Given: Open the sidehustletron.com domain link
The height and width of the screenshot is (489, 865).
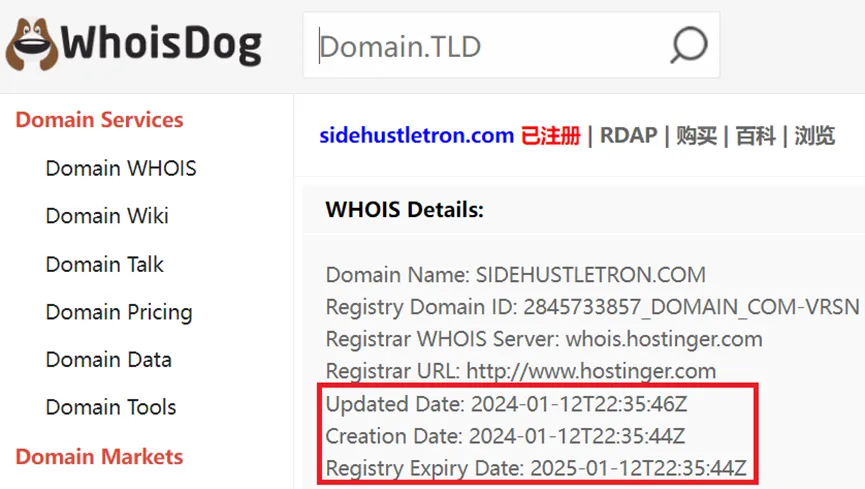Looking at the screenshot, I should pyautogui.click(x=417, y=135).
